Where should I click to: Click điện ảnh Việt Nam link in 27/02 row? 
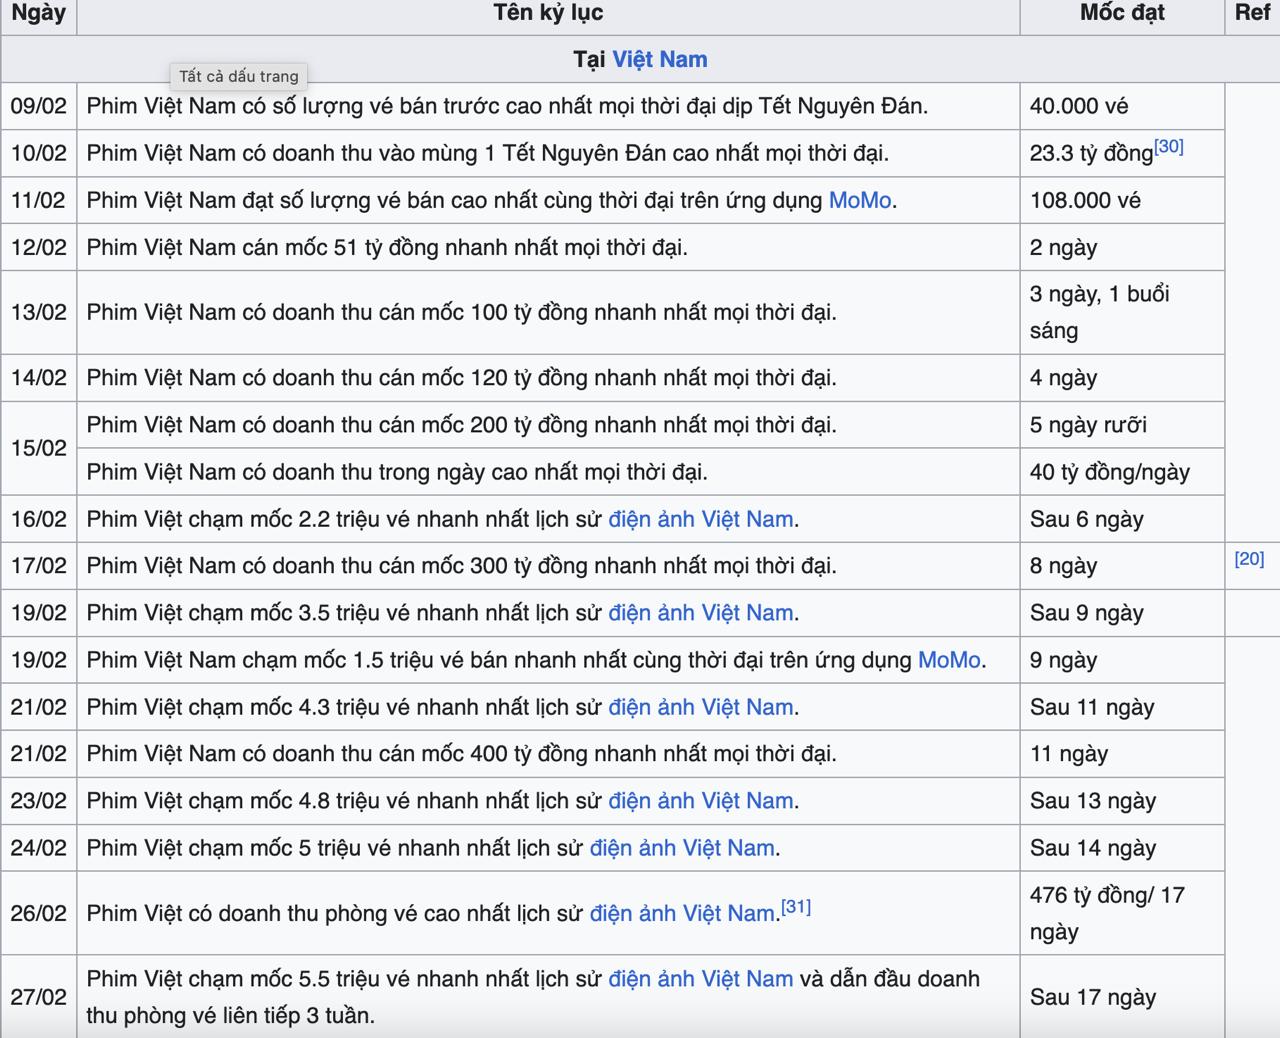[x=701, y=979]
